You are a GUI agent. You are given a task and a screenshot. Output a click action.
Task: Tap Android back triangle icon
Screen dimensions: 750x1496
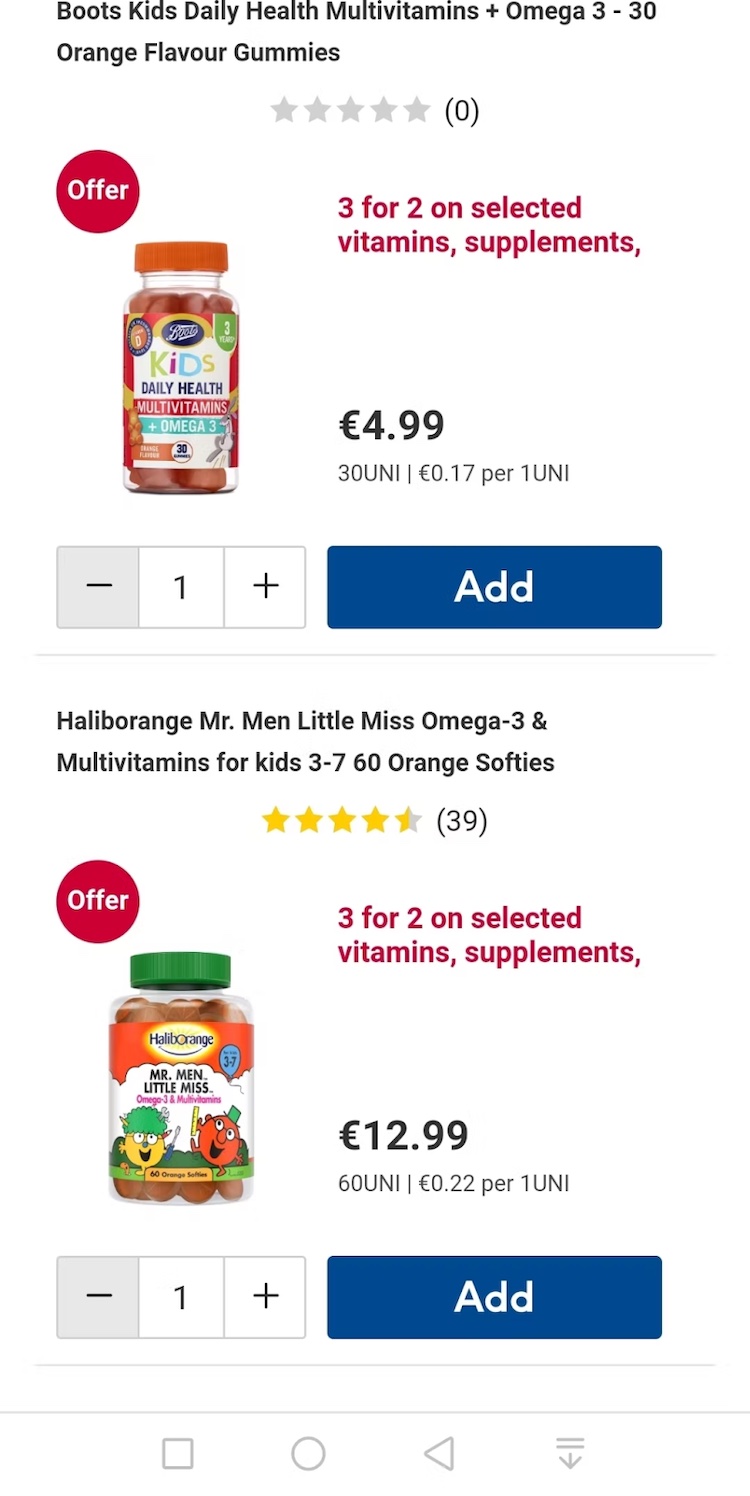tap(439, 1453)
